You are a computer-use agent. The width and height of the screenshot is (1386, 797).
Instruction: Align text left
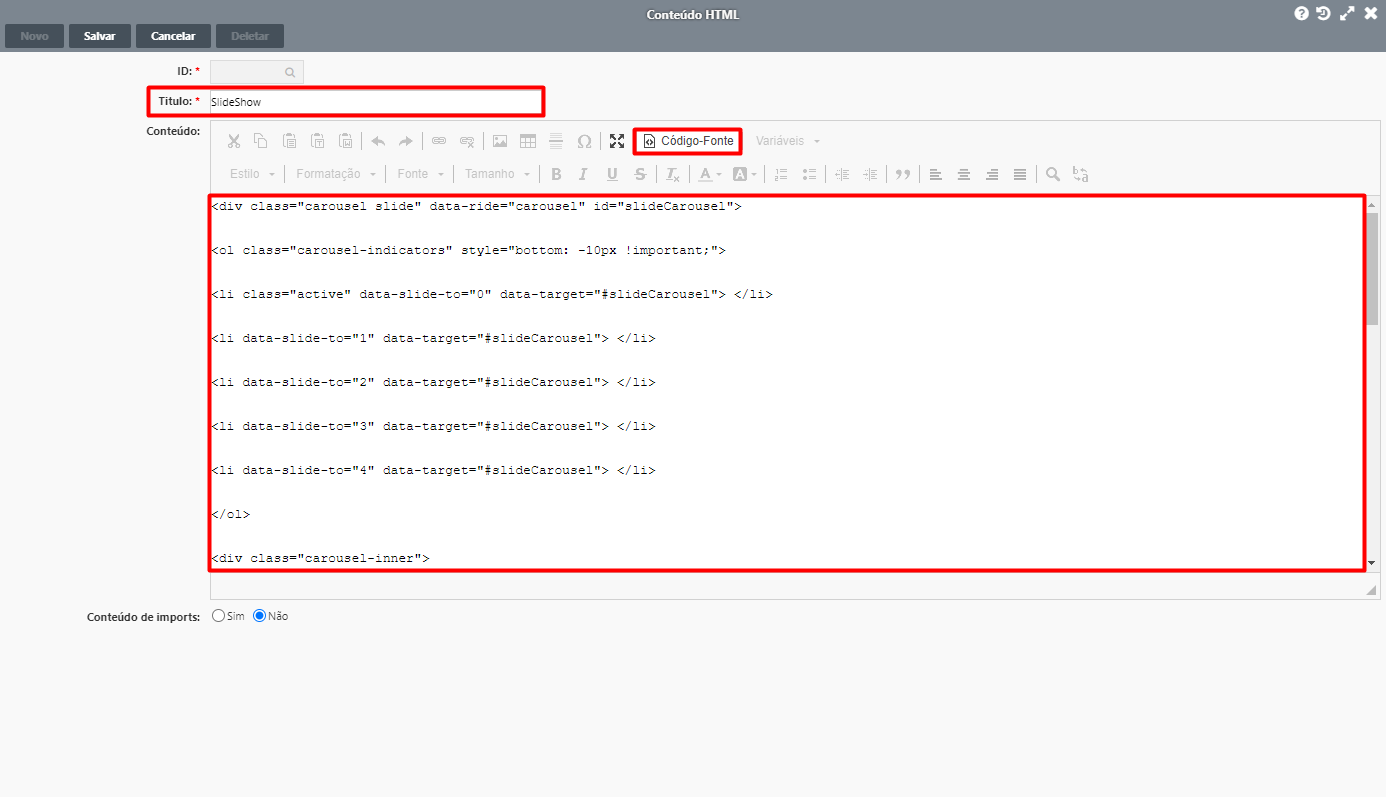coord(936,174)
